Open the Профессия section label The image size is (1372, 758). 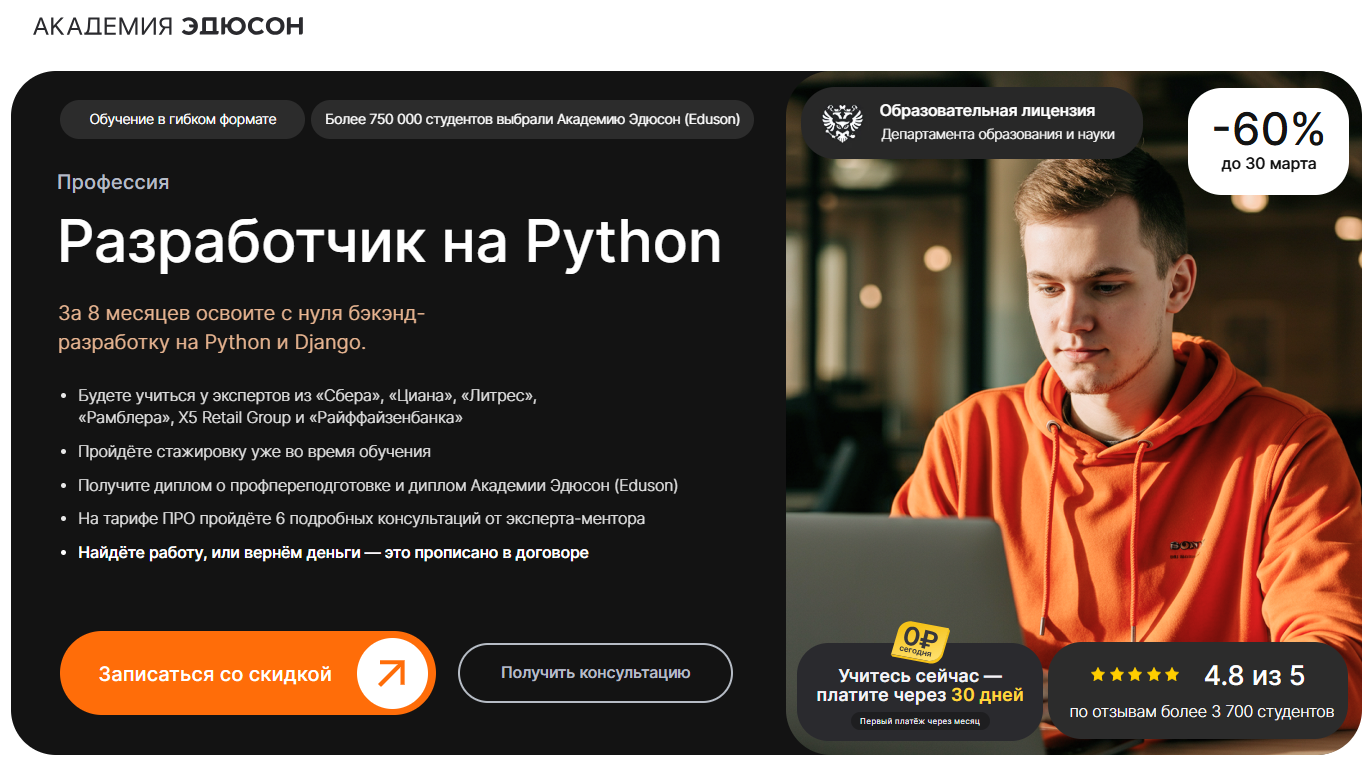(113, 182)
